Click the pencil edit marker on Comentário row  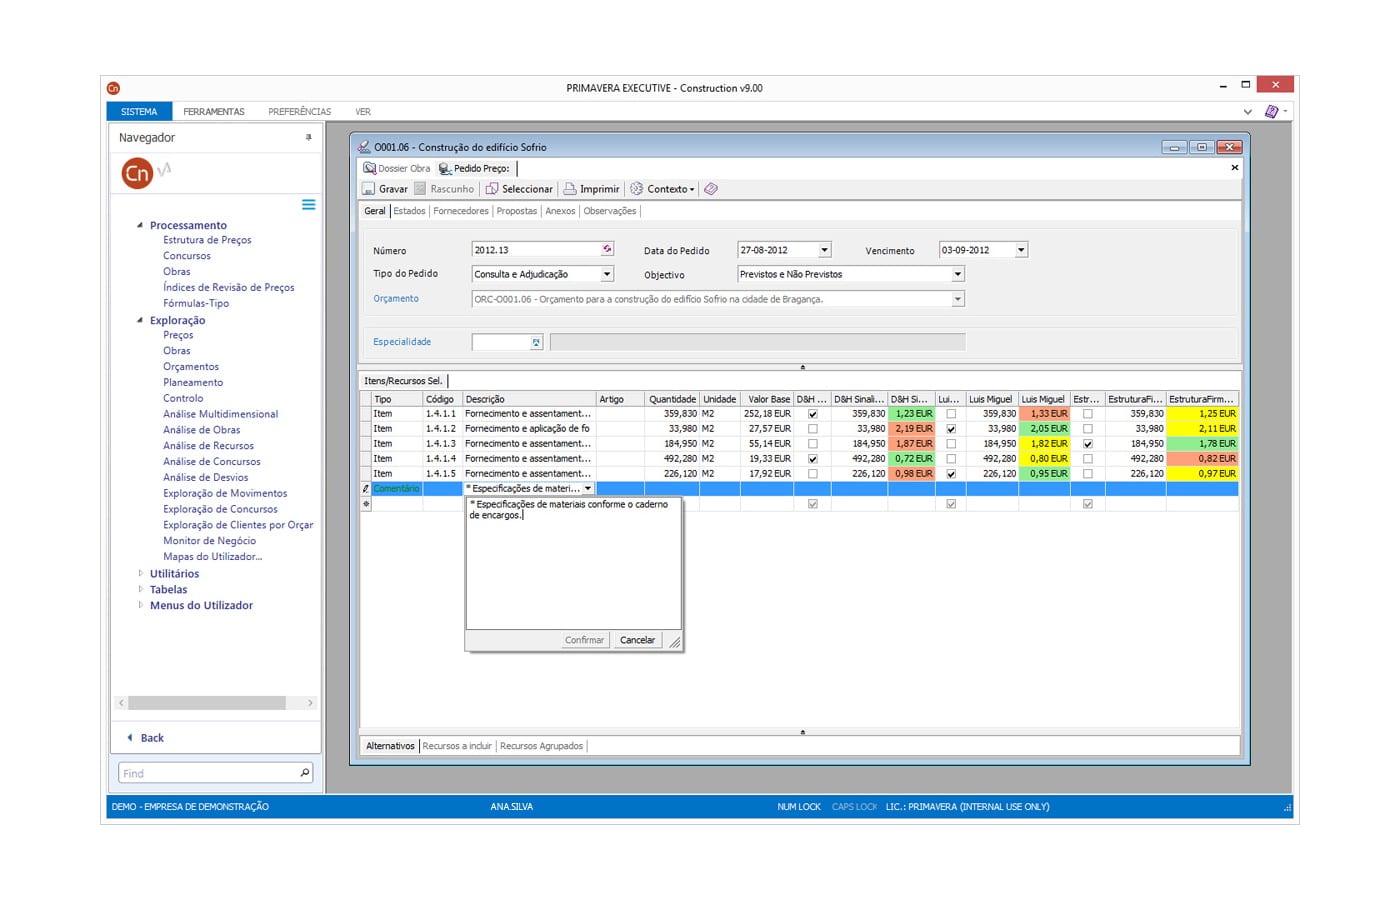365,489
